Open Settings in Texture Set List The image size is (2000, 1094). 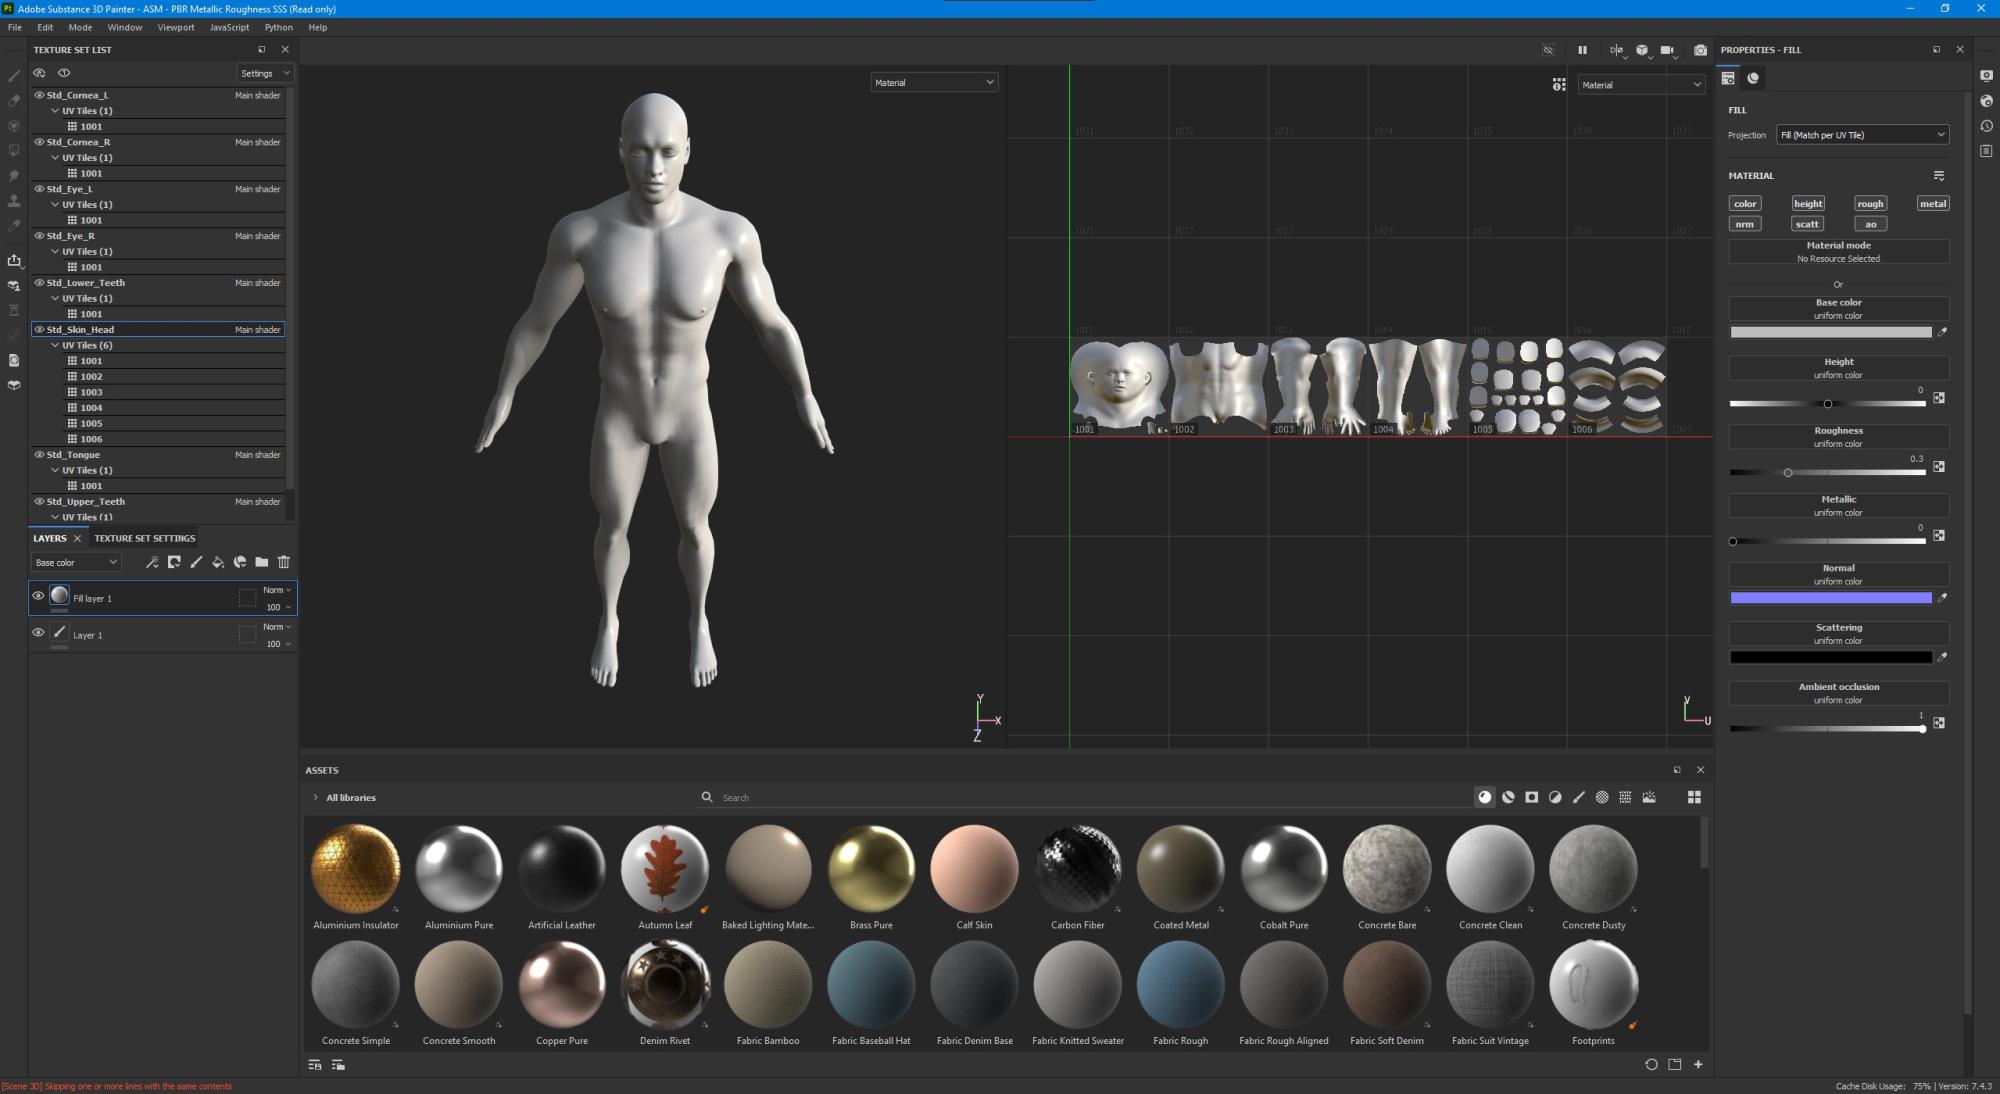(265, 73)
